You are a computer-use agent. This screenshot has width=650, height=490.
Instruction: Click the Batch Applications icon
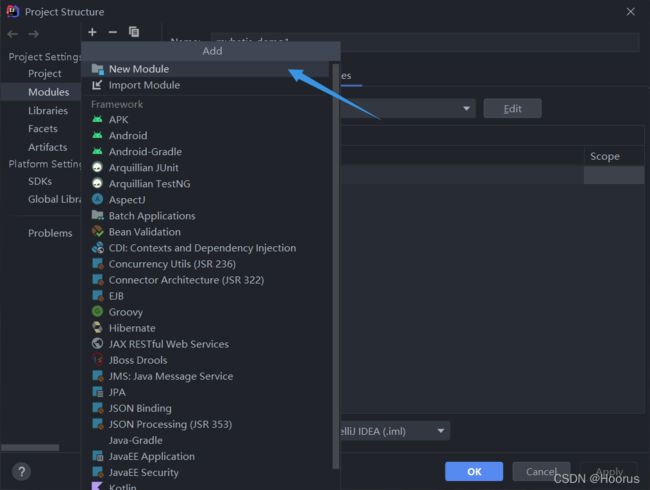(x=97, y=215)
